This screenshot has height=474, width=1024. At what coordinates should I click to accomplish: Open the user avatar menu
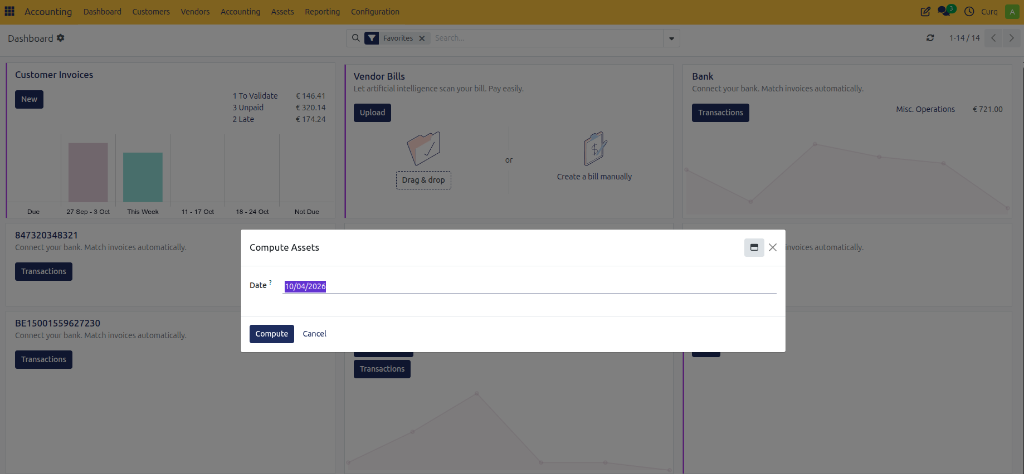click(1011, 12)
